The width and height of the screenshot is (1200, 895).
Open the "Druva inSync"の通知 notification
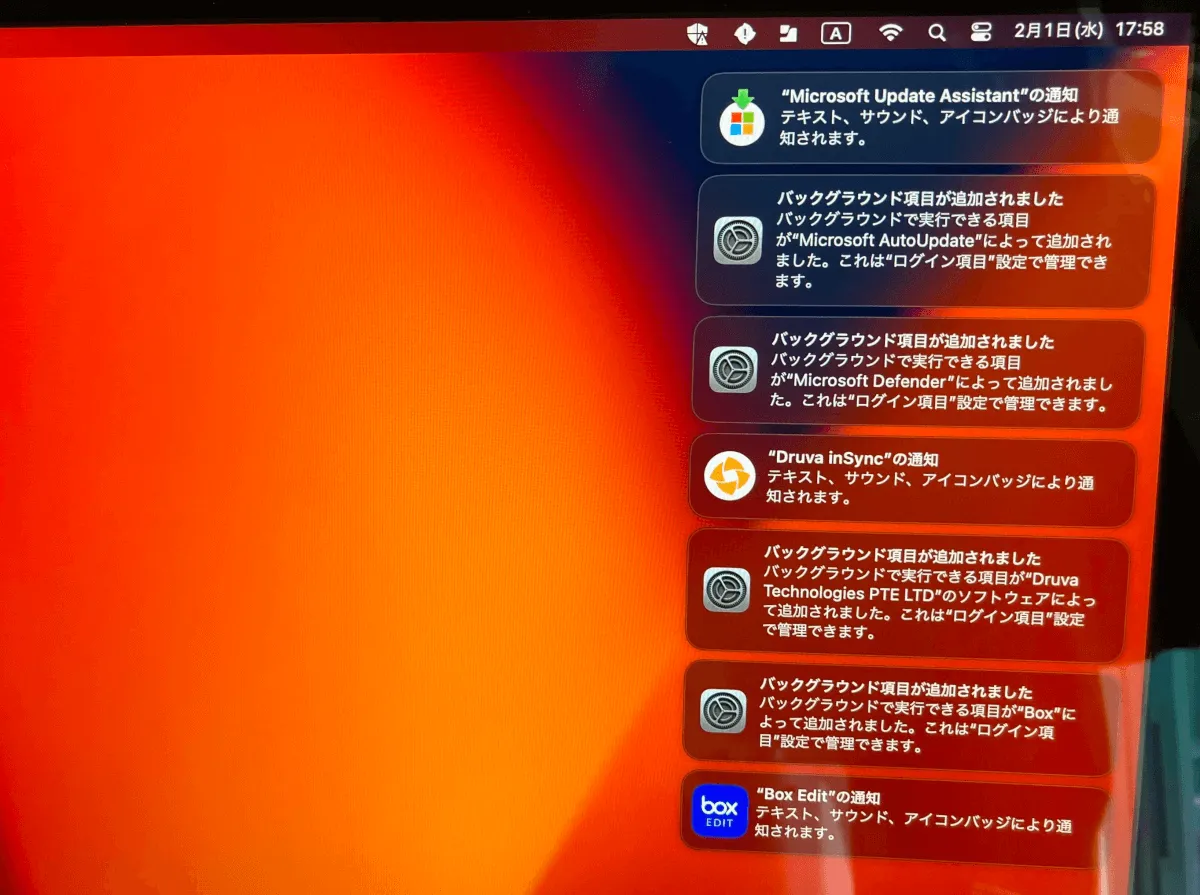[912, 478]
